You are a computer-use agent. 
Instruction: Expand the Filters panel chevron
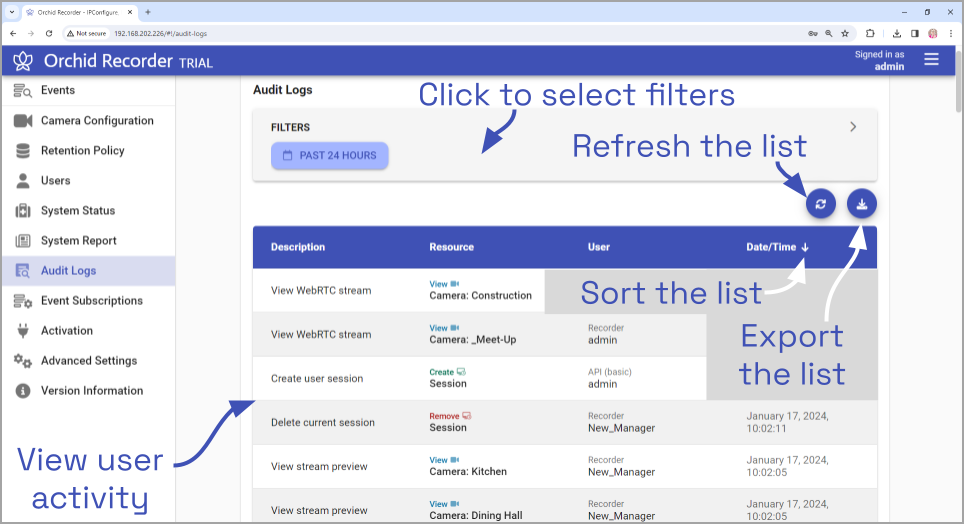pyautogui.click(x=853, y=127)
